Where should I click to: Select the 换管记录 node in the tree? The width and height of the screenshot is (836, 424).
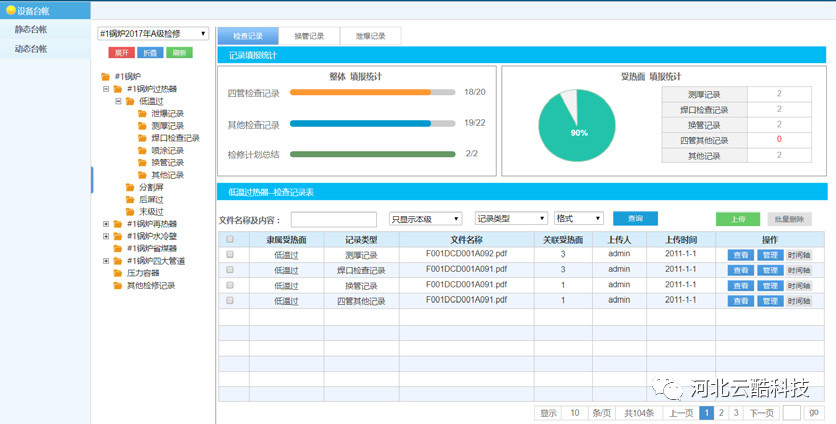[x=167, y=163]
